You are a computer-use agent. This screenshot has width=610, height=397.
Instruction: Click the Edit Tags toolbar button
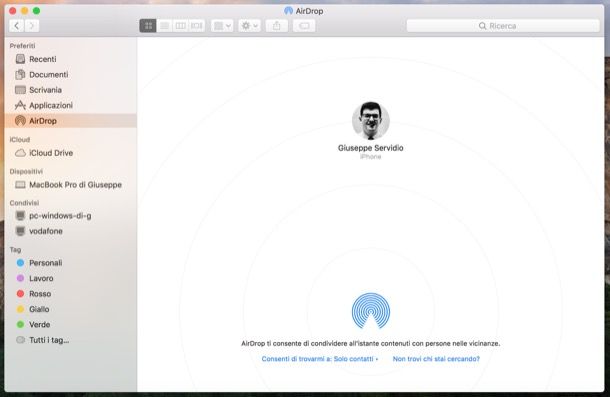point(304,26)
